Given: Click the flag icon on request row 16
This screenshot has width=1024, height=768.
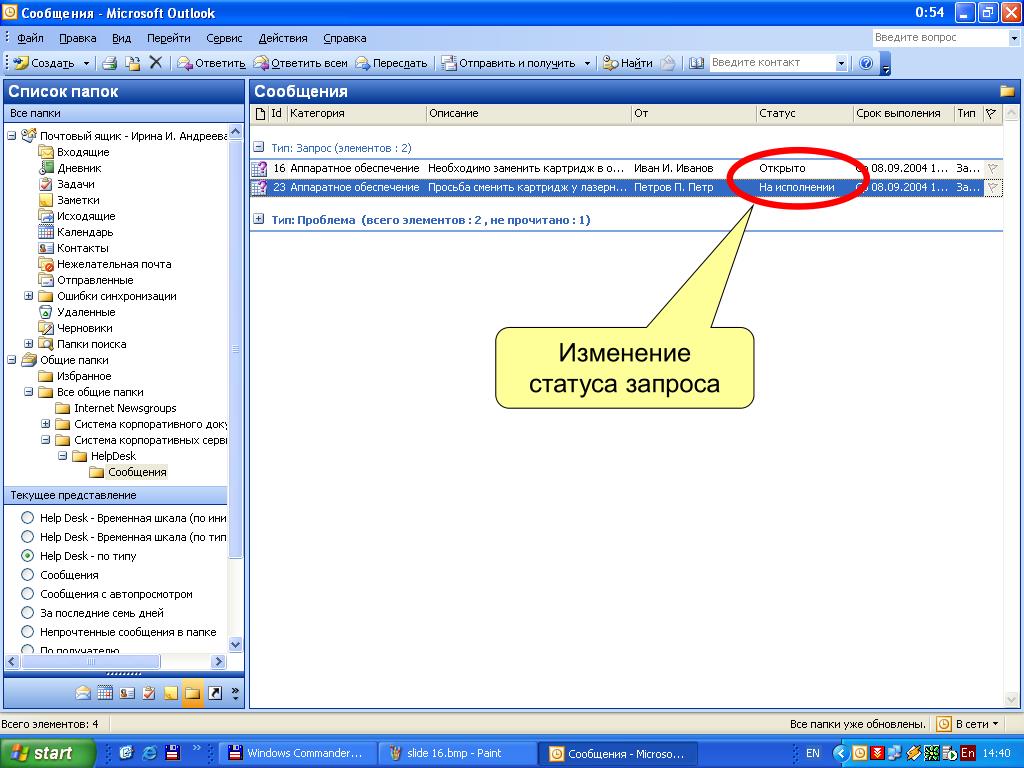Looking at the screenshot, I should (993, 168).
